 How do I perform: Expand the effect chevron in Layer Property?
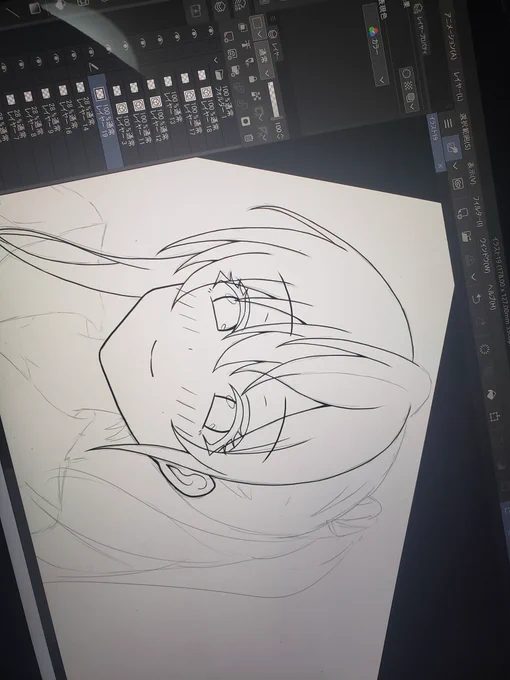[x=412, y=106]
